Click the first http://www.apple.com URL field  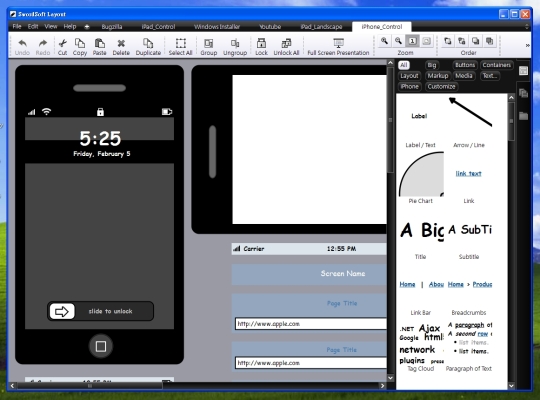(x=311, y=324)
